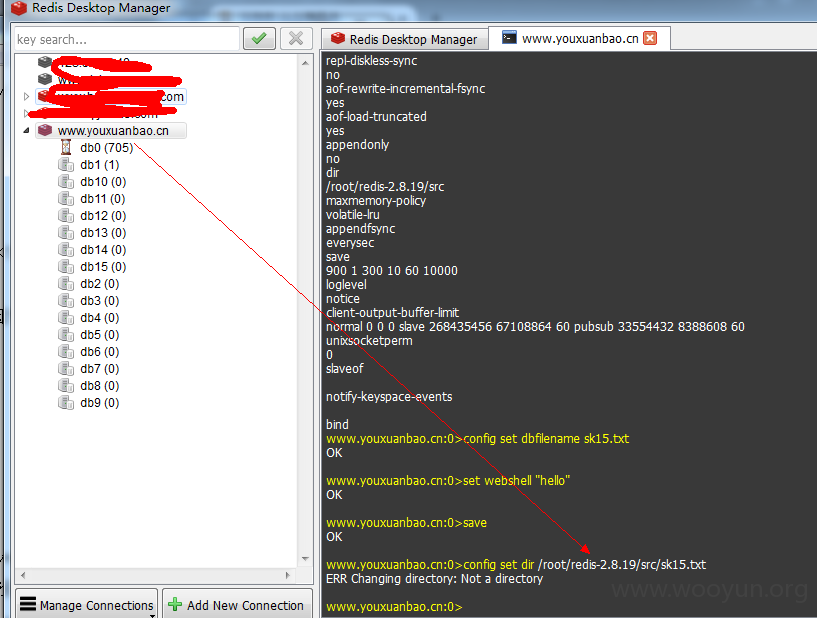Click the database icon beside db2
817x618 pixels.
pos(66,283)
